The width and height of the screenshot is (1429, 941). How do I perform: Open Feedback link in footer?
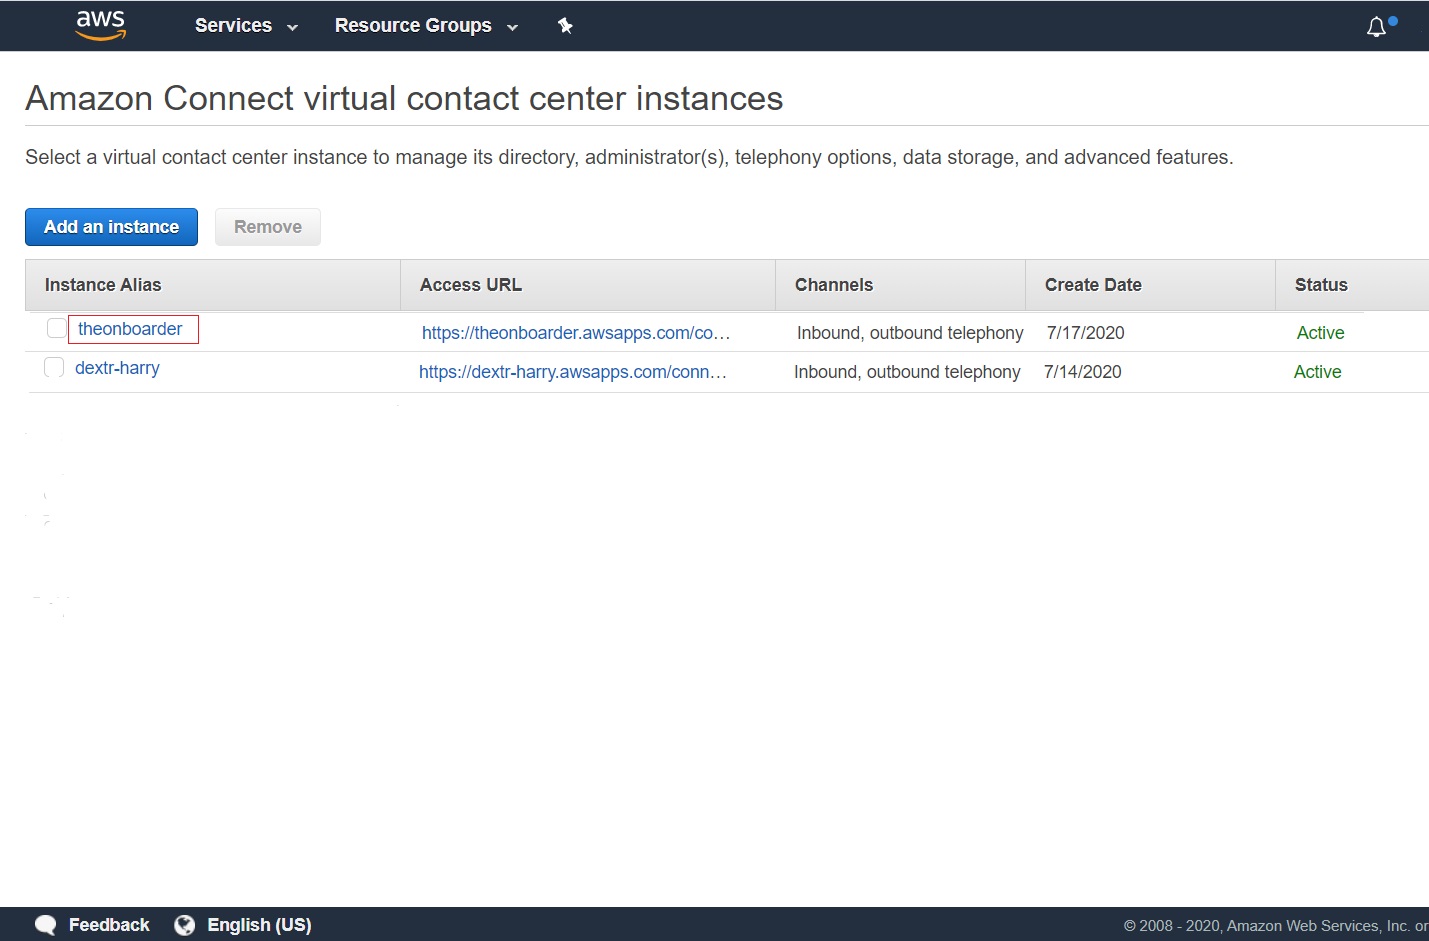(x=109, y=925)
